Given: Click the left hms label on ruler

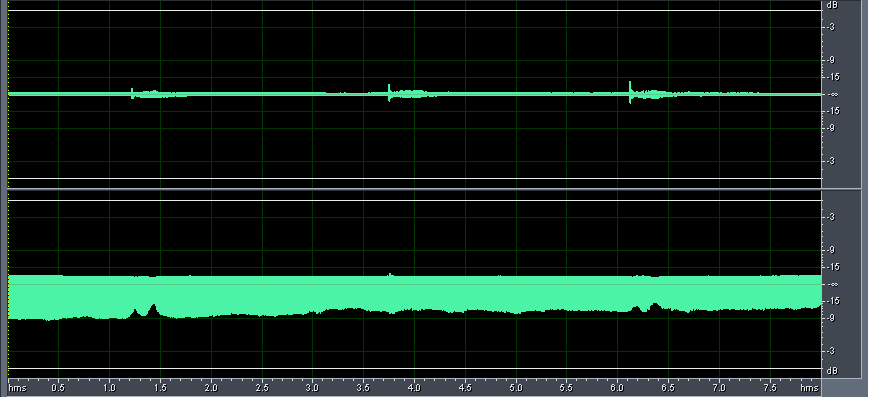Looking at the screenshot, I should (x=17, y=388).
